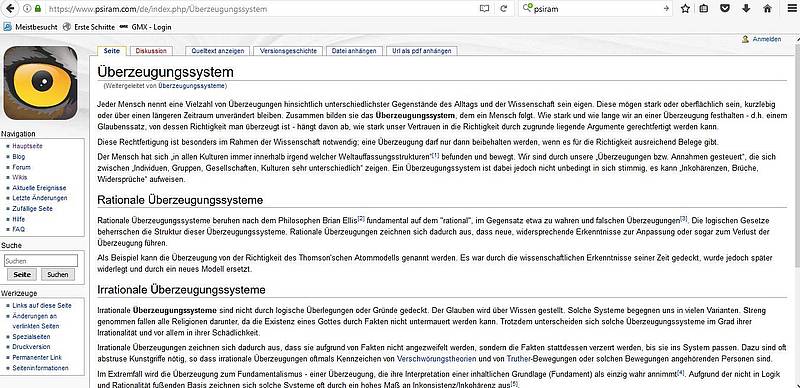Reload the page with the refresh icon

[504, 9]
